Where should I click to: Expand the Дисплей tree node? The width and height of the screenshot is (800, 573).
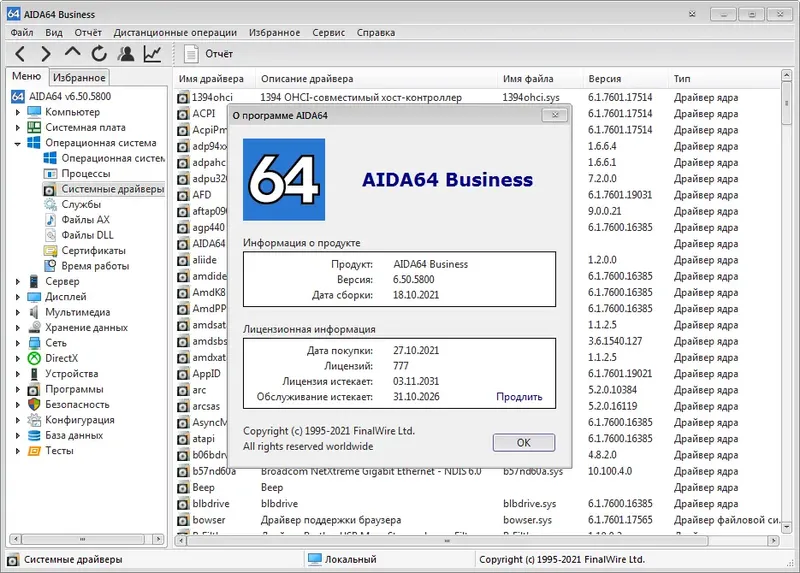point(18,297)
